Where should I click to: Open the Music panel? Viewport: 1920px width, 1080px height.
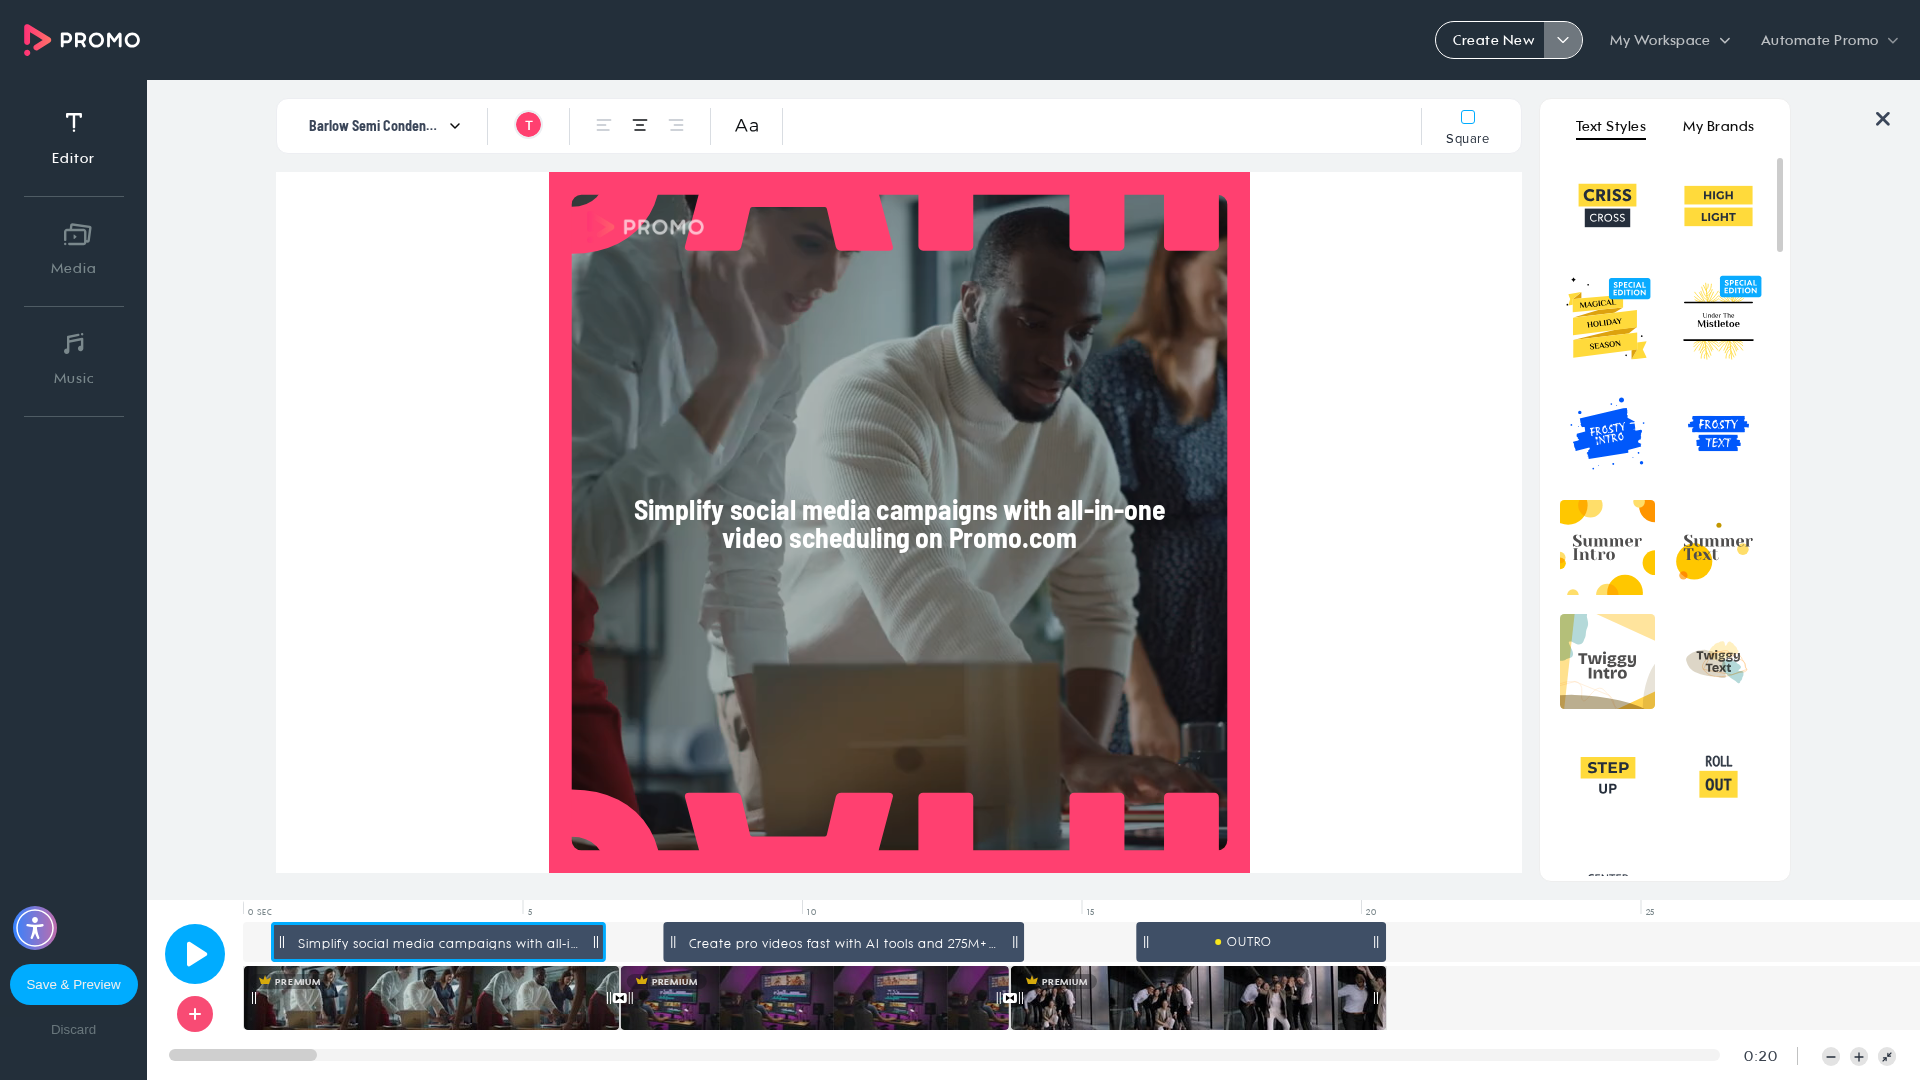coord(73,360)
